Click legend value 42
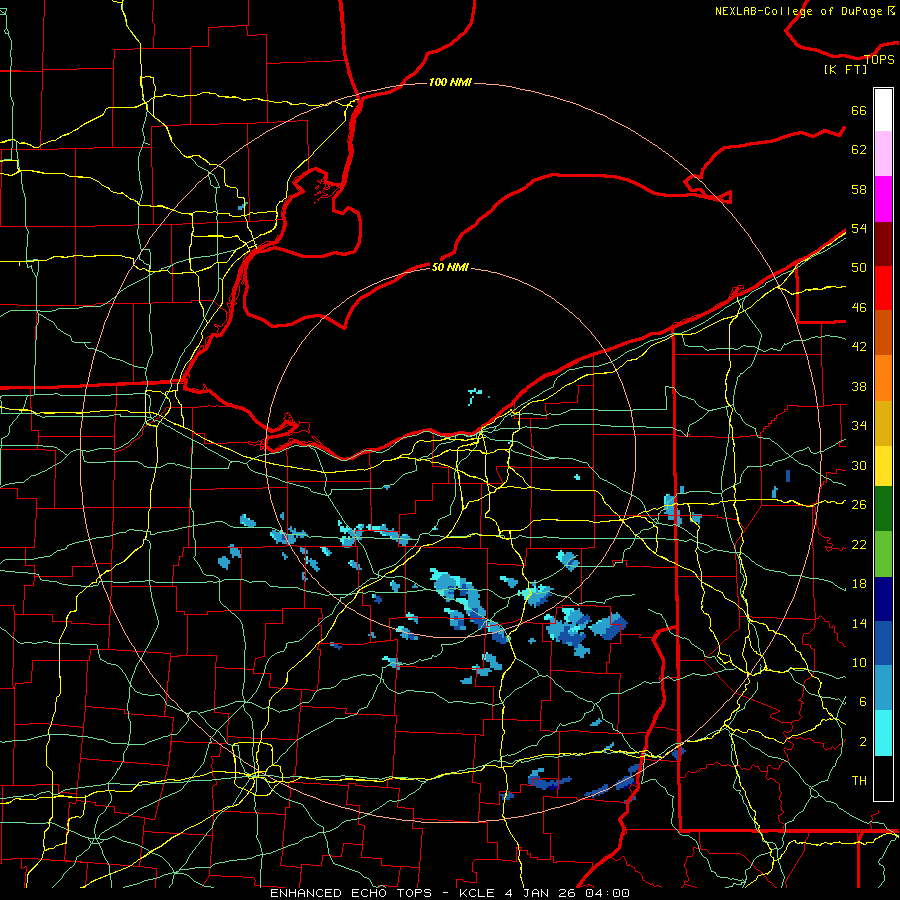This screenshot has height=900, width=900. (859, 347)
